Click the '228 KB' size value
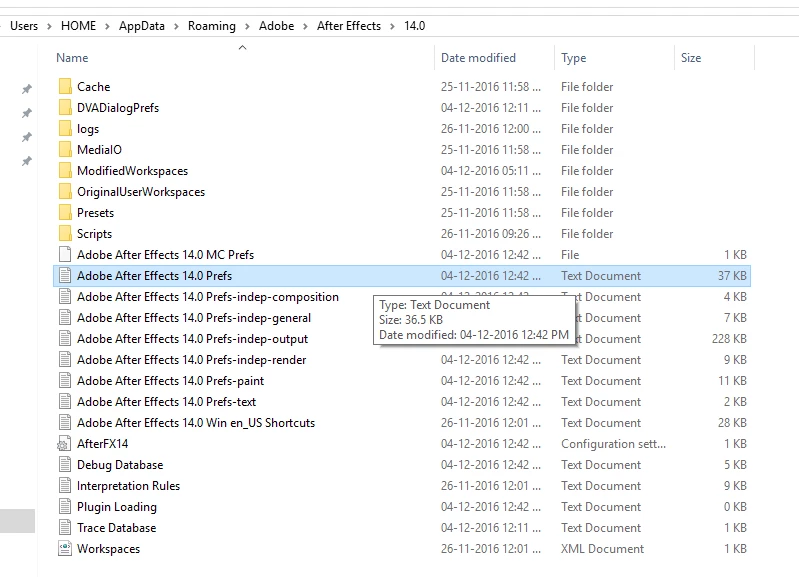The height and width of the screenshot is (577, 799). click(x=729, y=338)
